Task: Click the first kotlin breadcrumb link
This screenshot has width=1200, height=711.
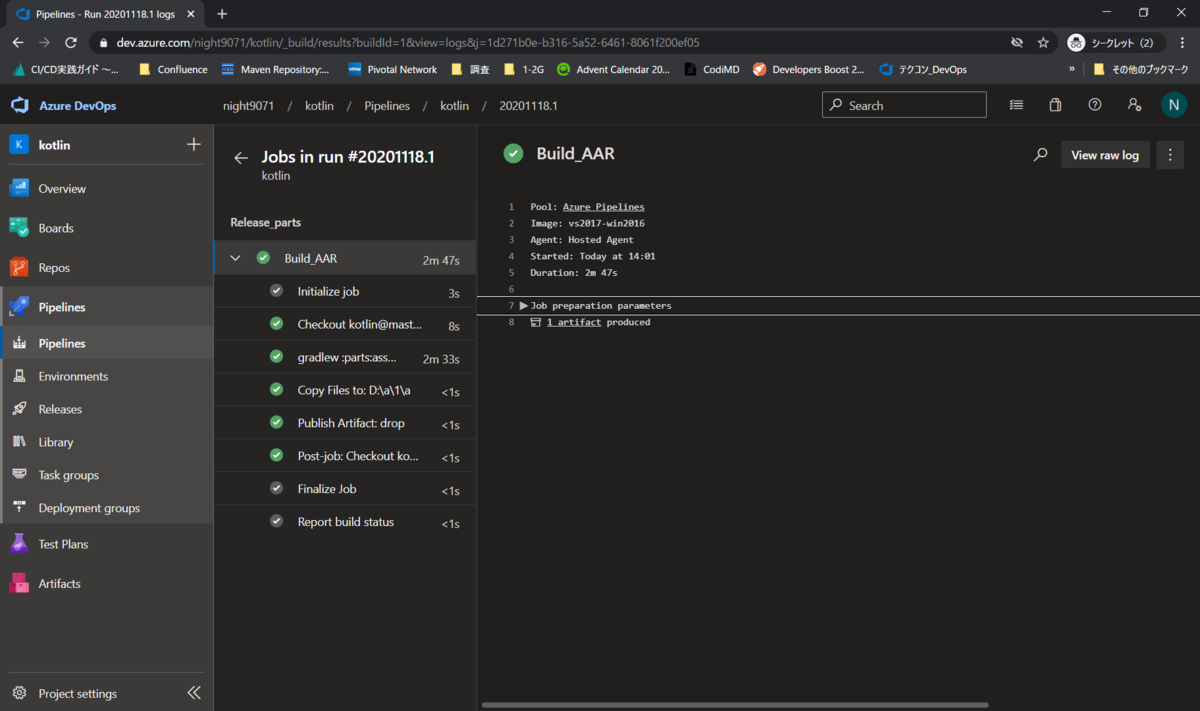Action: (319, 105)
